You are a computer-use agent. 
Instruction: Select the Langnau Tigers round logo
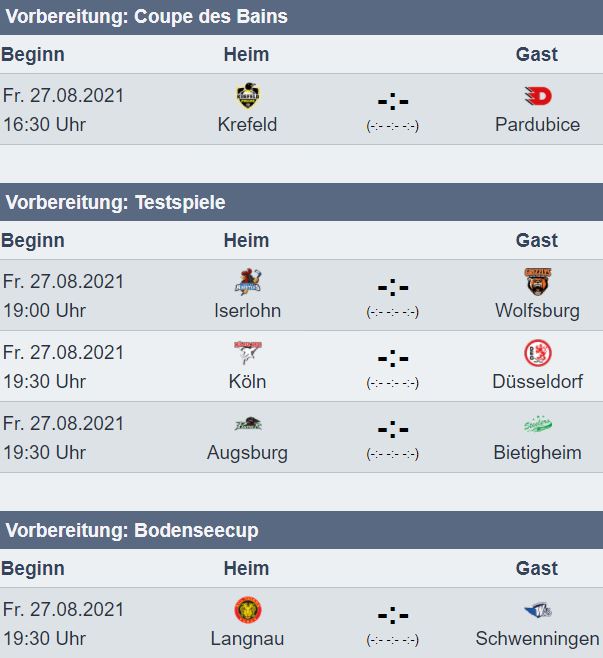[x=248, y=610]
